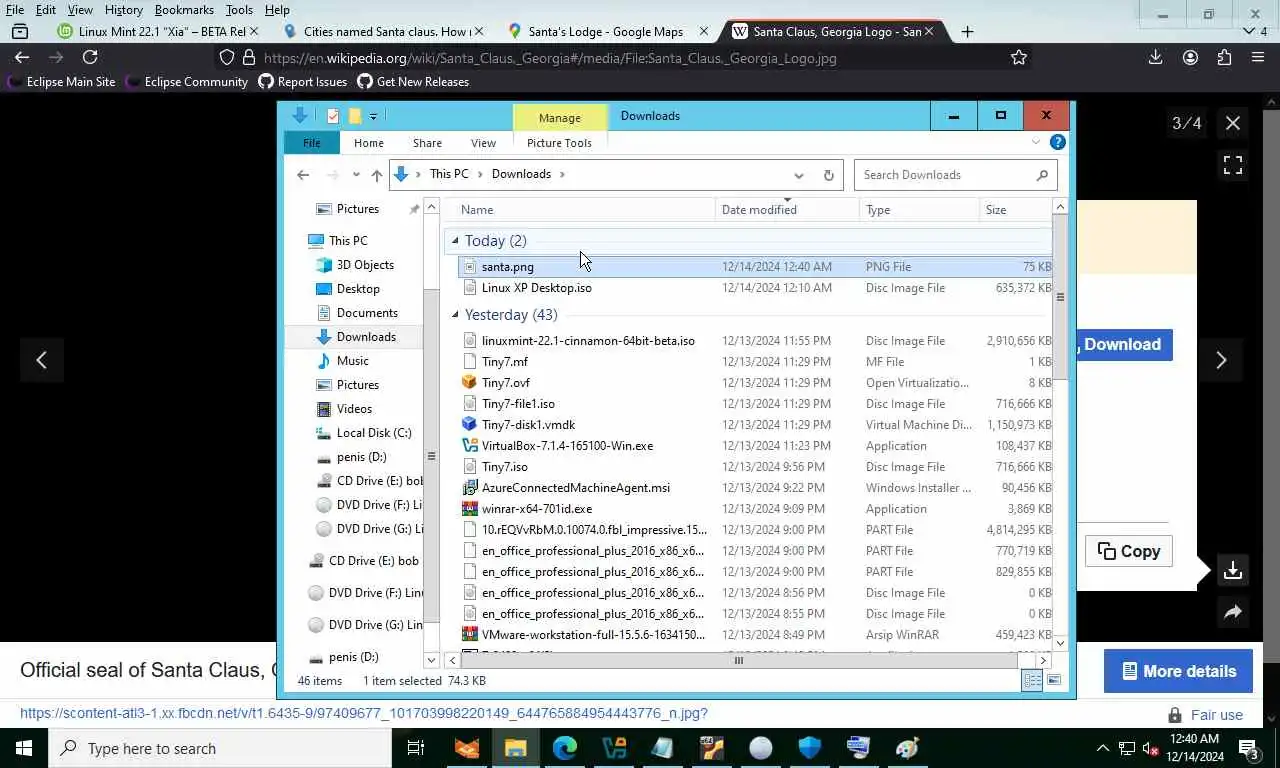This screenshot has height=768, width=1280.
Task: Go back in the Explorer window
Action: click(x=303, y=175)
